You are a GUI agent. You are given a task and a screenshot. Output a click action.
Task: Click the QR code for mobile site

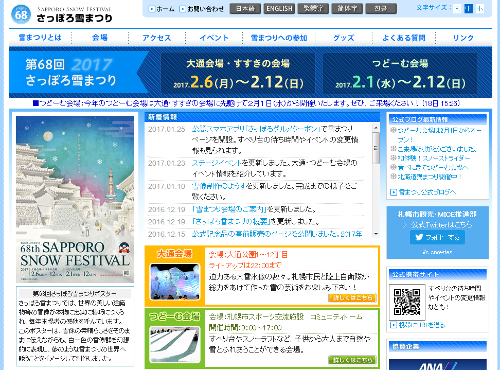tap(407, 302)
